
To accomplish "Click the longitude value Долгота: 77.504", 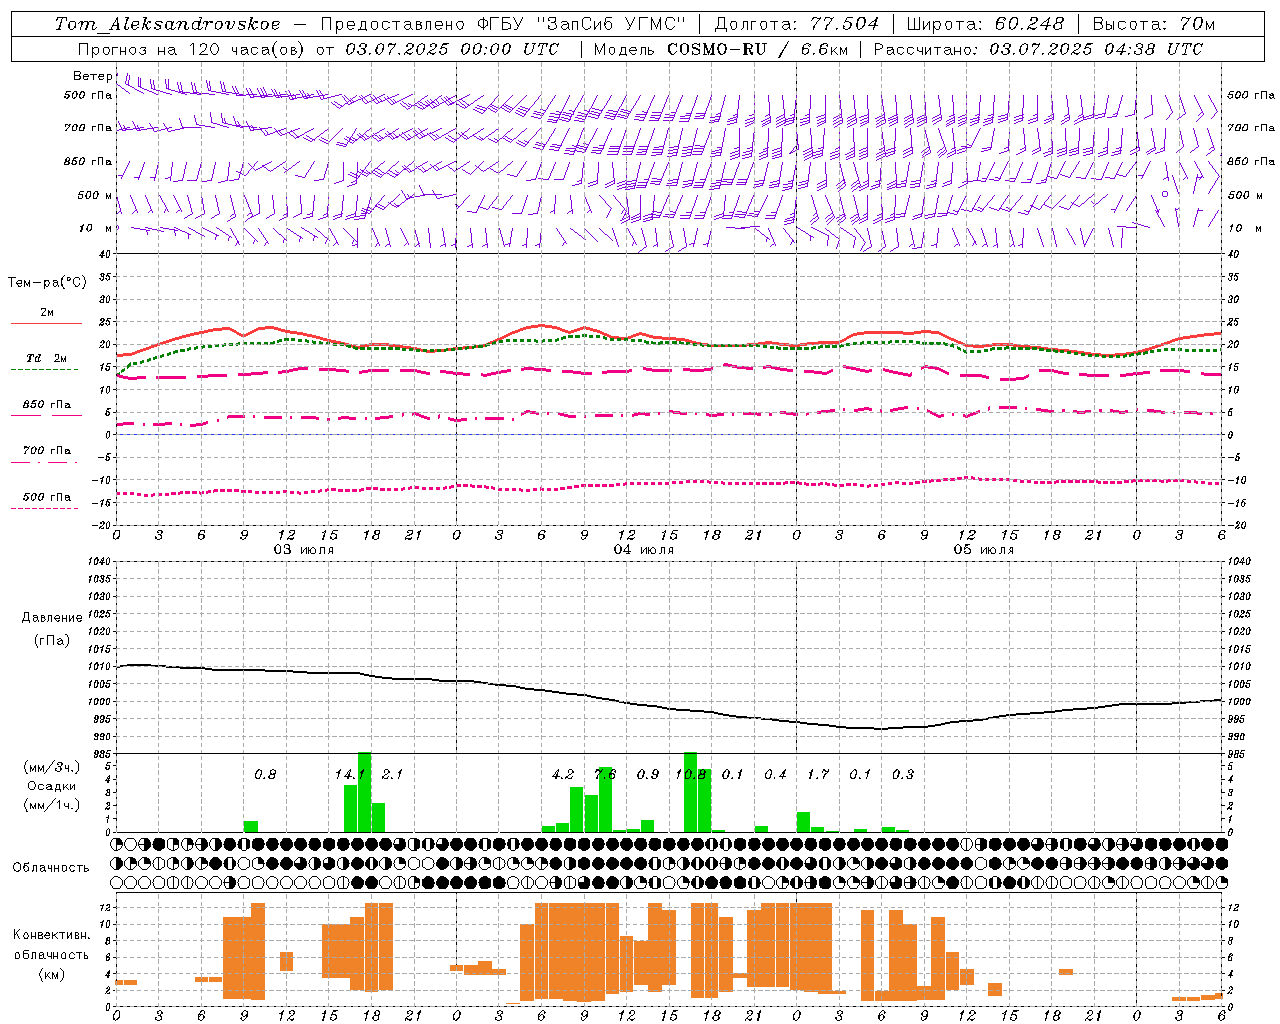I will pyautogui.click(x=796, y=24).
